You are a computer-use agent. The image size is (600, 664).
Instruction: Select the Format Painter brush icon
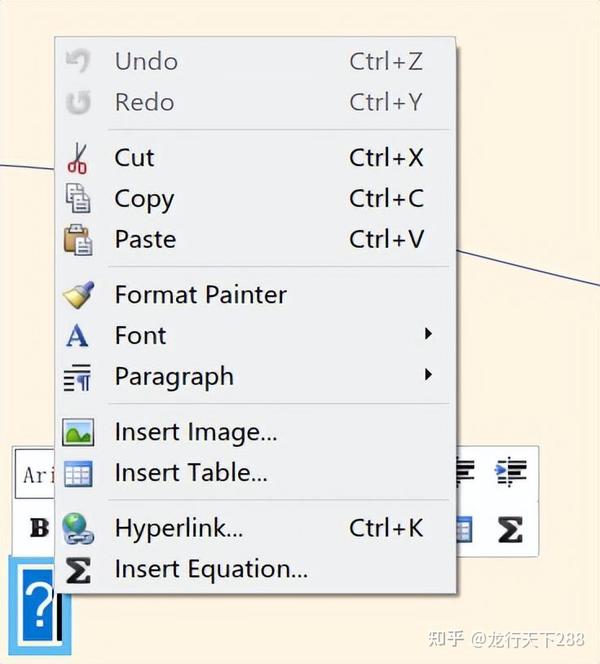(x=77, y=295)
